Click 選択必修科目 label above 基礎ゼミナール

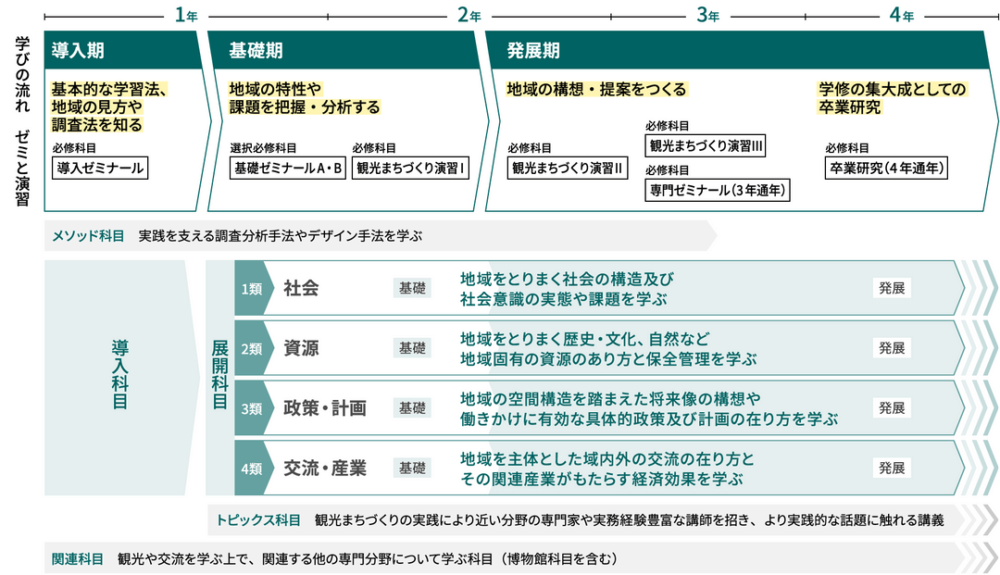(263, 148)
